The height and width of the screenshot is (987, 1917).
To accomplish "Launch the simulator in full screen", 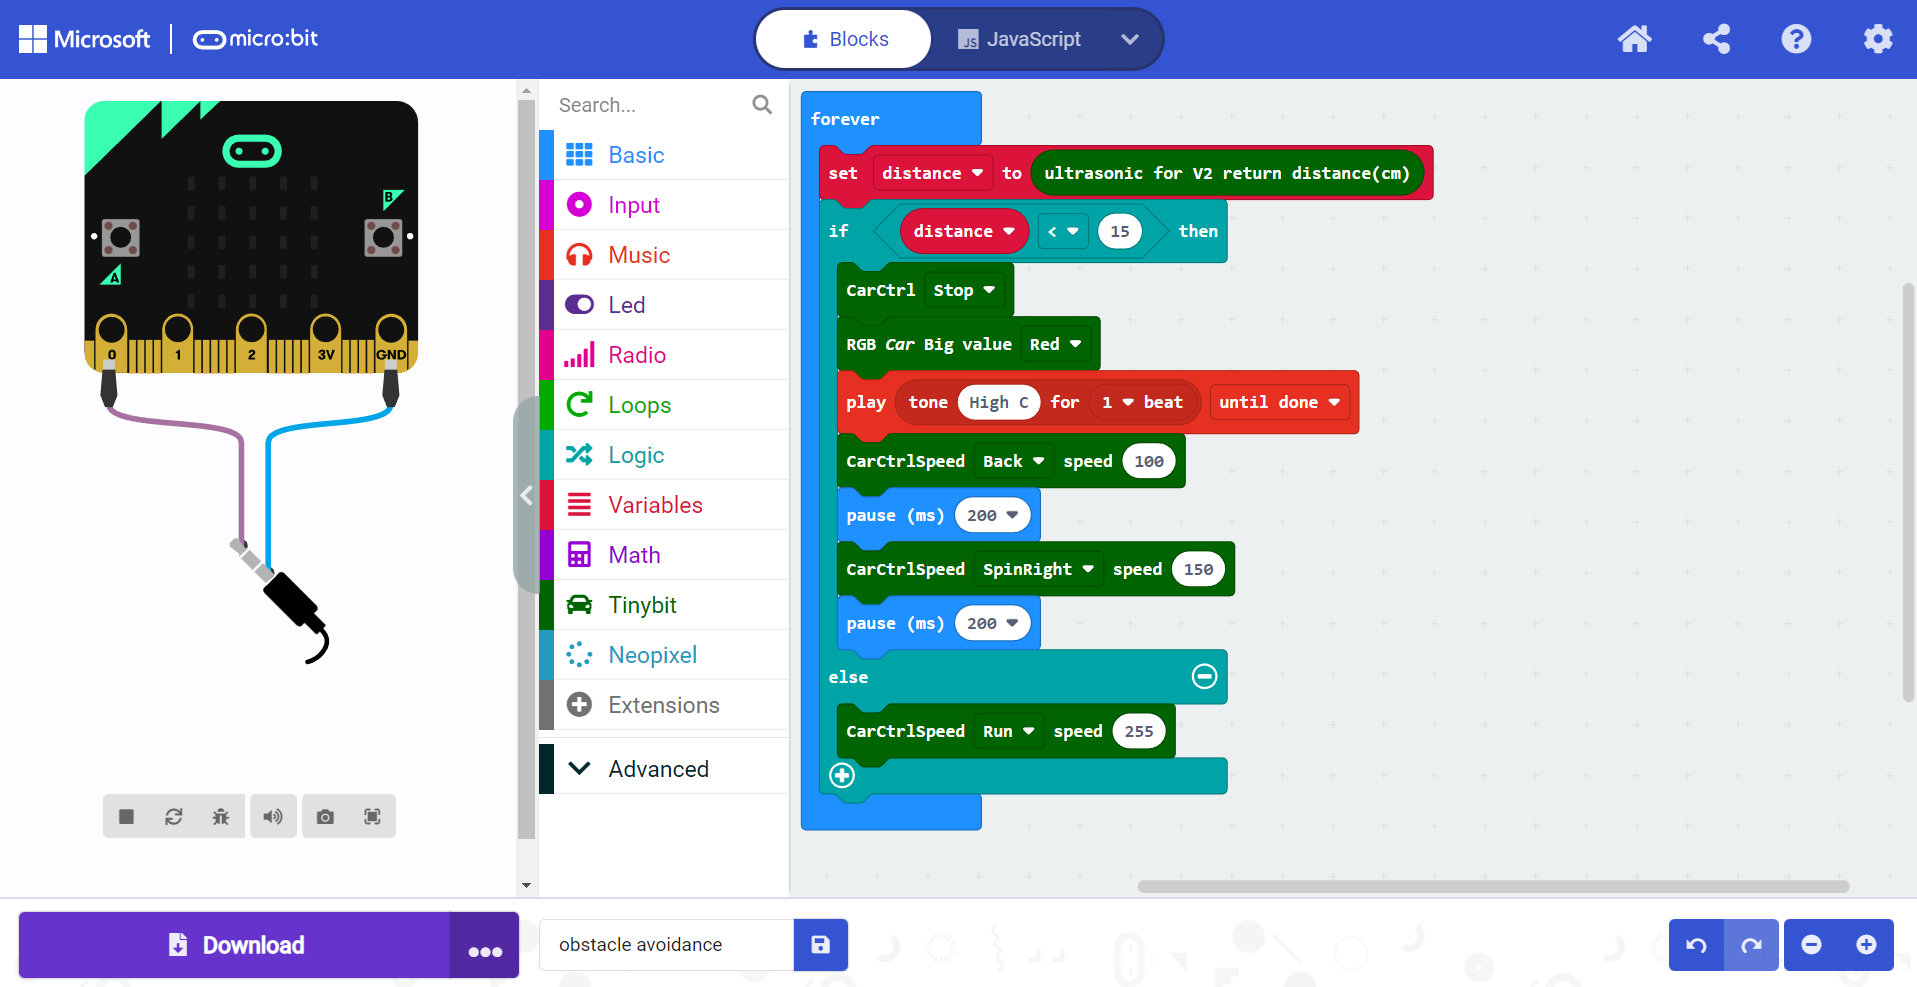I will (x=372, y=817).
